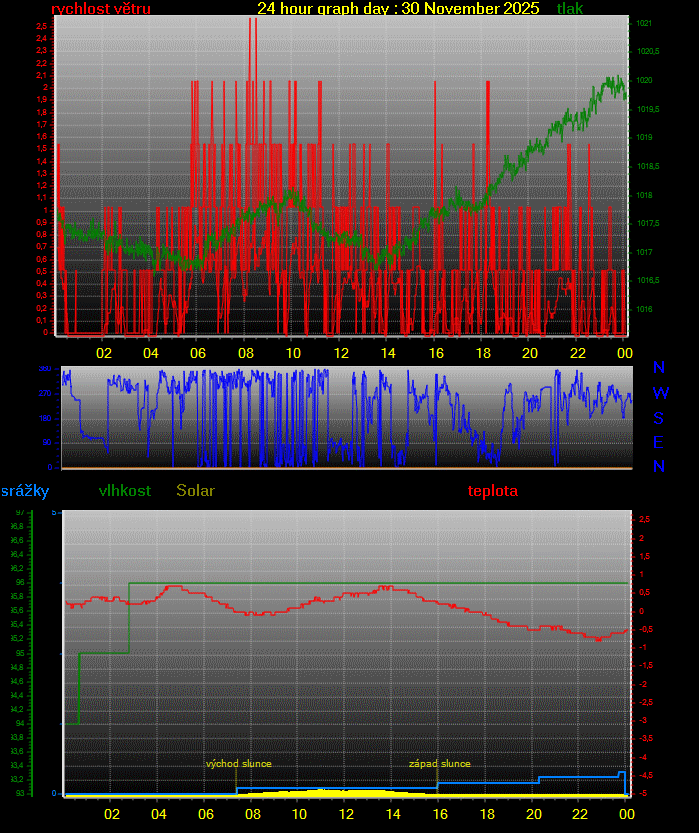Click the green 'tlak' pressure label
The width and height of the screenshot is (699, 833).
pos(570,9)
